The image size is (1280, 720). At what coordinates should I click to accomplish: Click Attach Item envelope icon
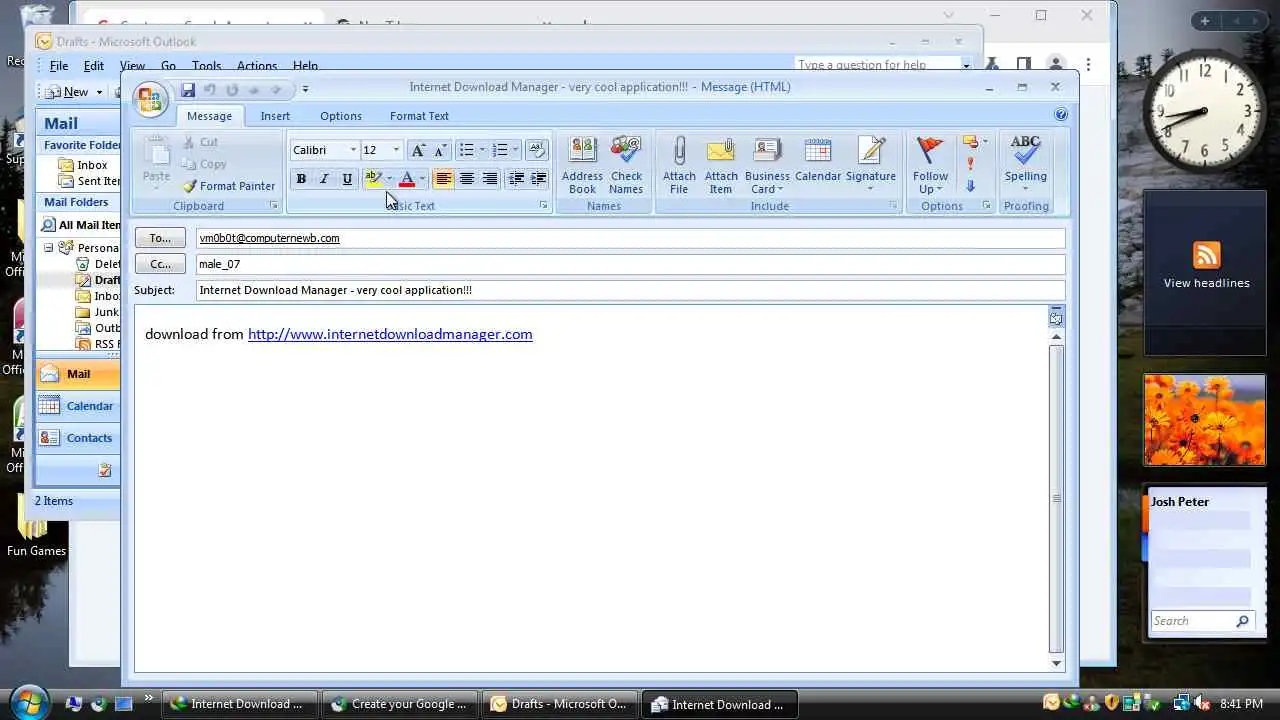(721, 165)
